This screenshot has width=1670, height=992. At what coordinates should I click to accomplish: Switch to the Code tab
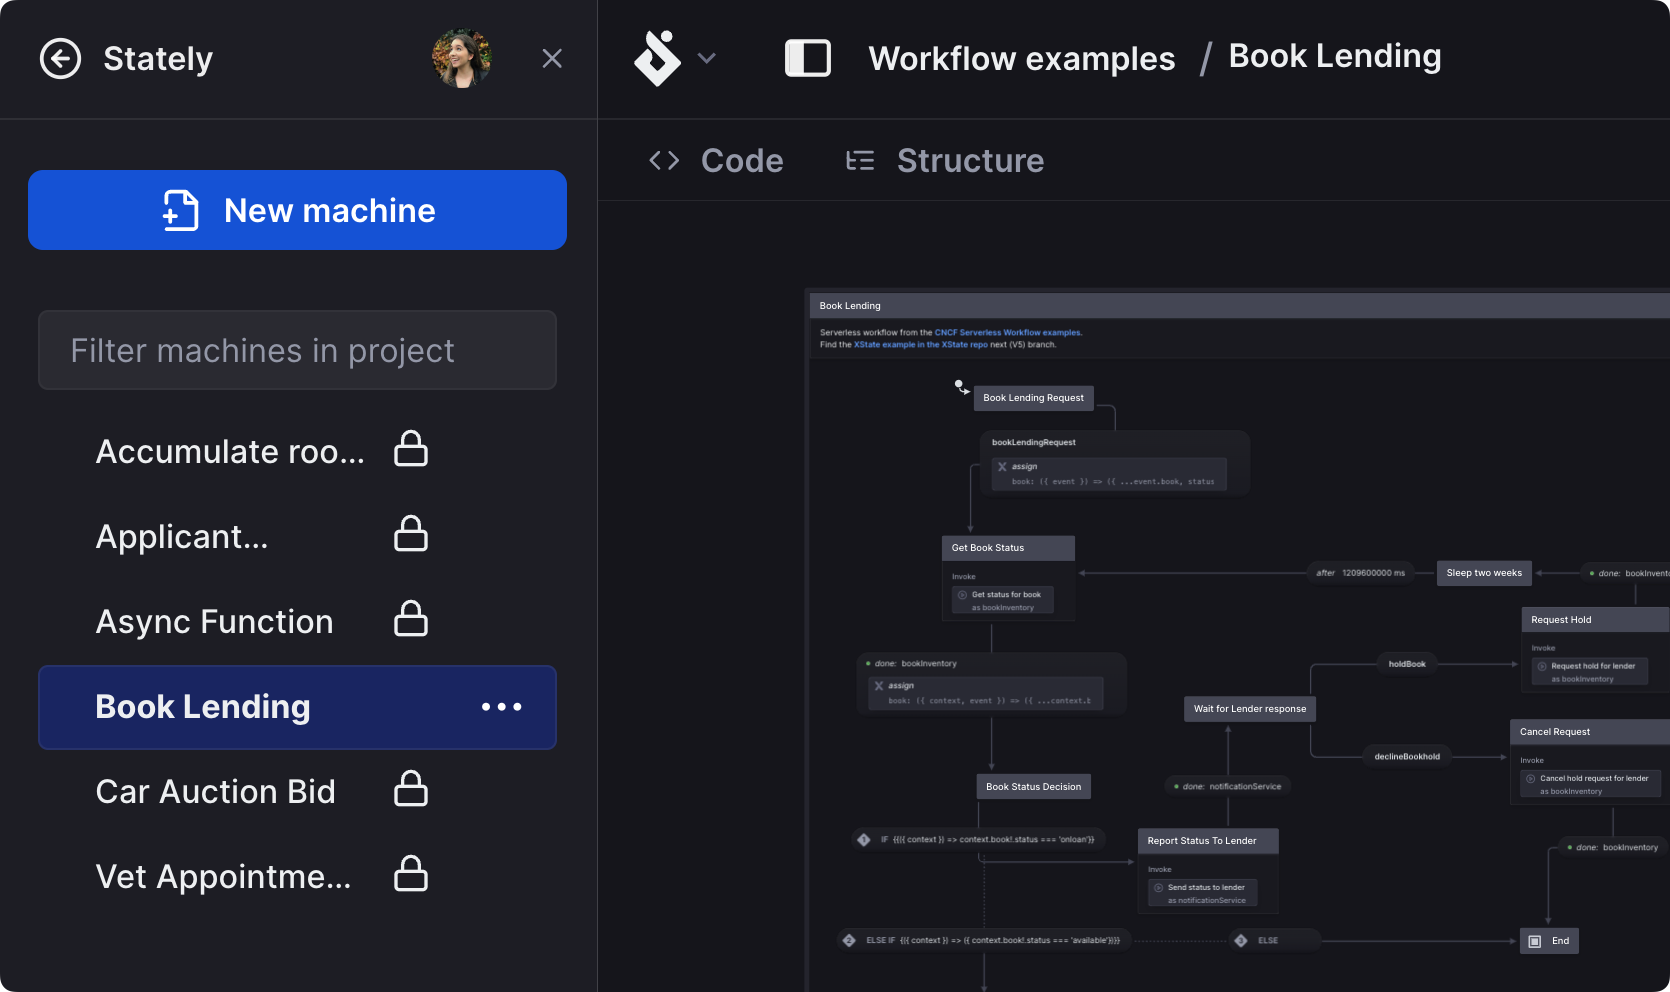click(716, 161)
